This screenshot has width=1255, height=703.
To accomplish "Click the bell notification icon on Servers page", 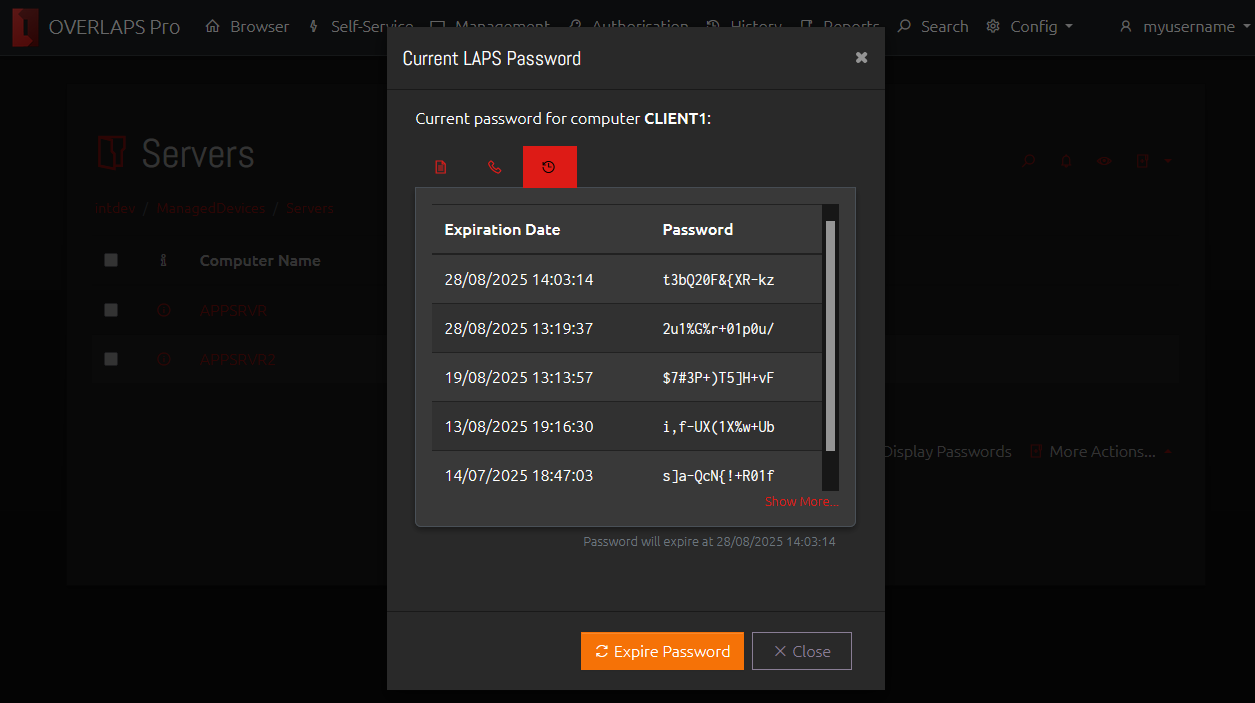I will tap(1066, 160).
